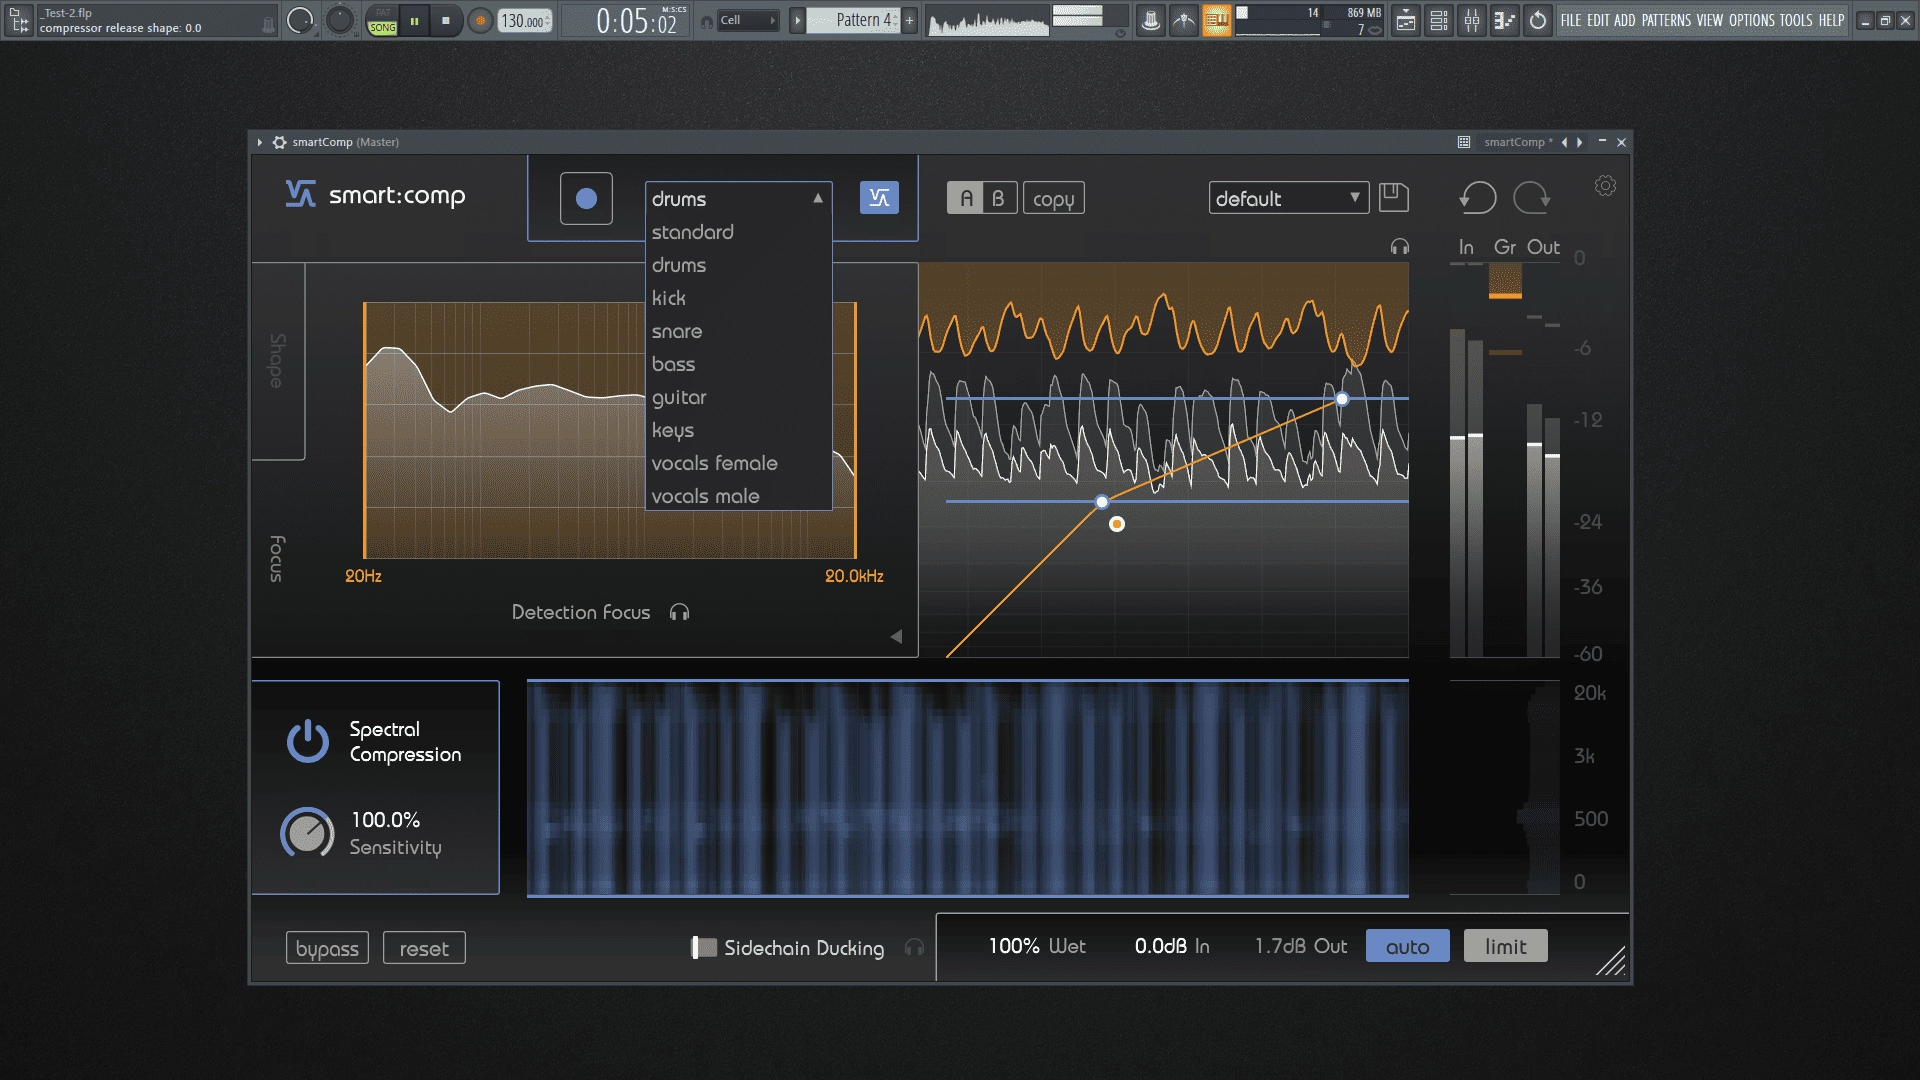Expand the plugin window menu arrow
The height and width of the screenshot is (1080, 1920).
click(x=260, y=142)
